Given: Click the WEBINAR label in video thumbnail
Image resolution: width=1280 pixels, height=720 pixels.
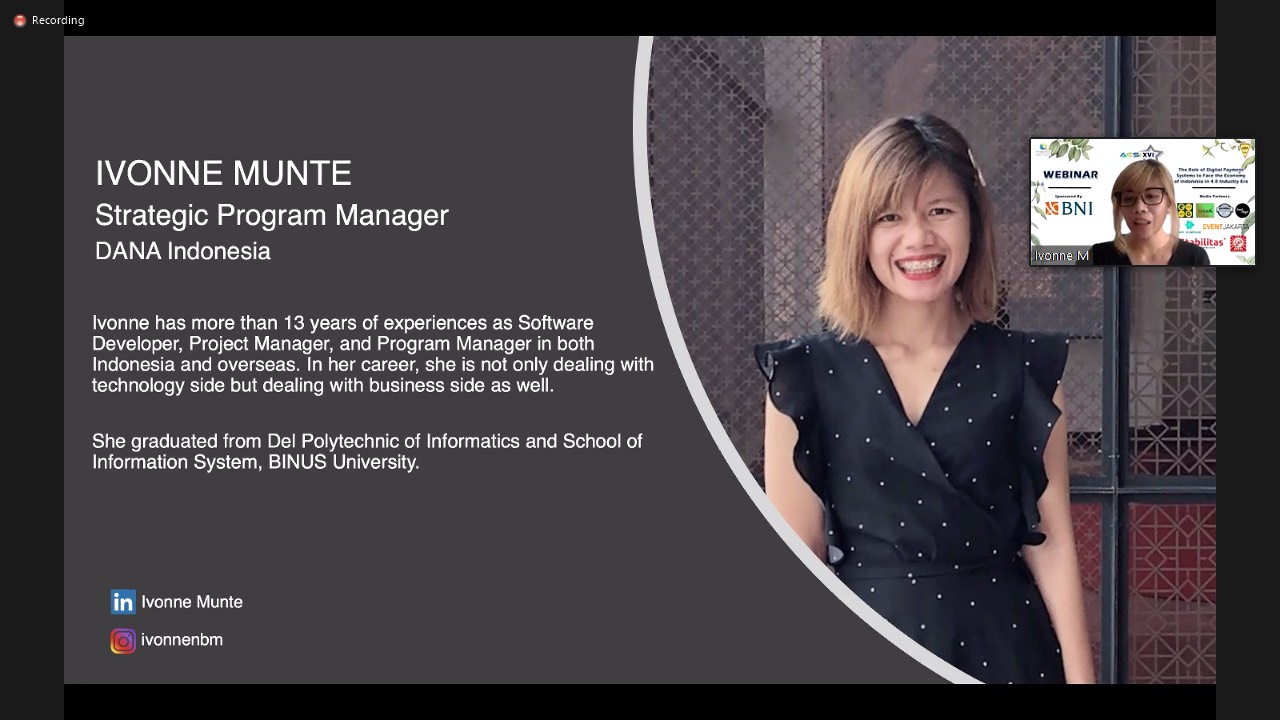Looking at the screenshot, I should tap(1070, 174).
